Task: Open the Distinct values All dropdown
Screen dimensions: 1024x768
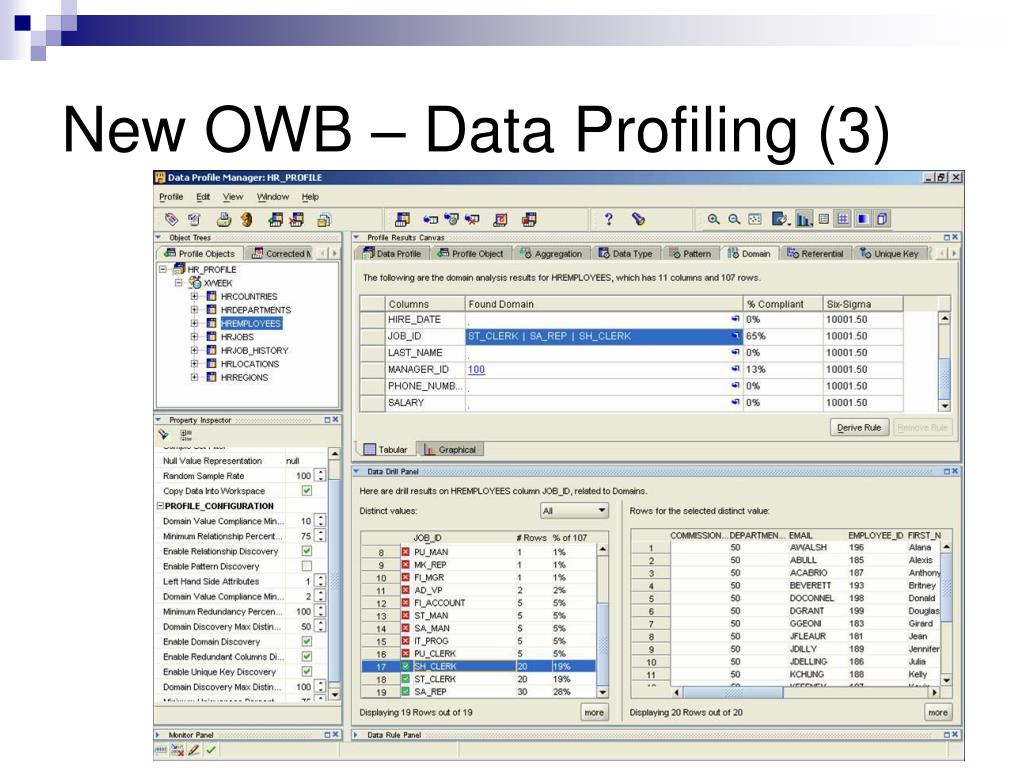Action: [575, 511]
